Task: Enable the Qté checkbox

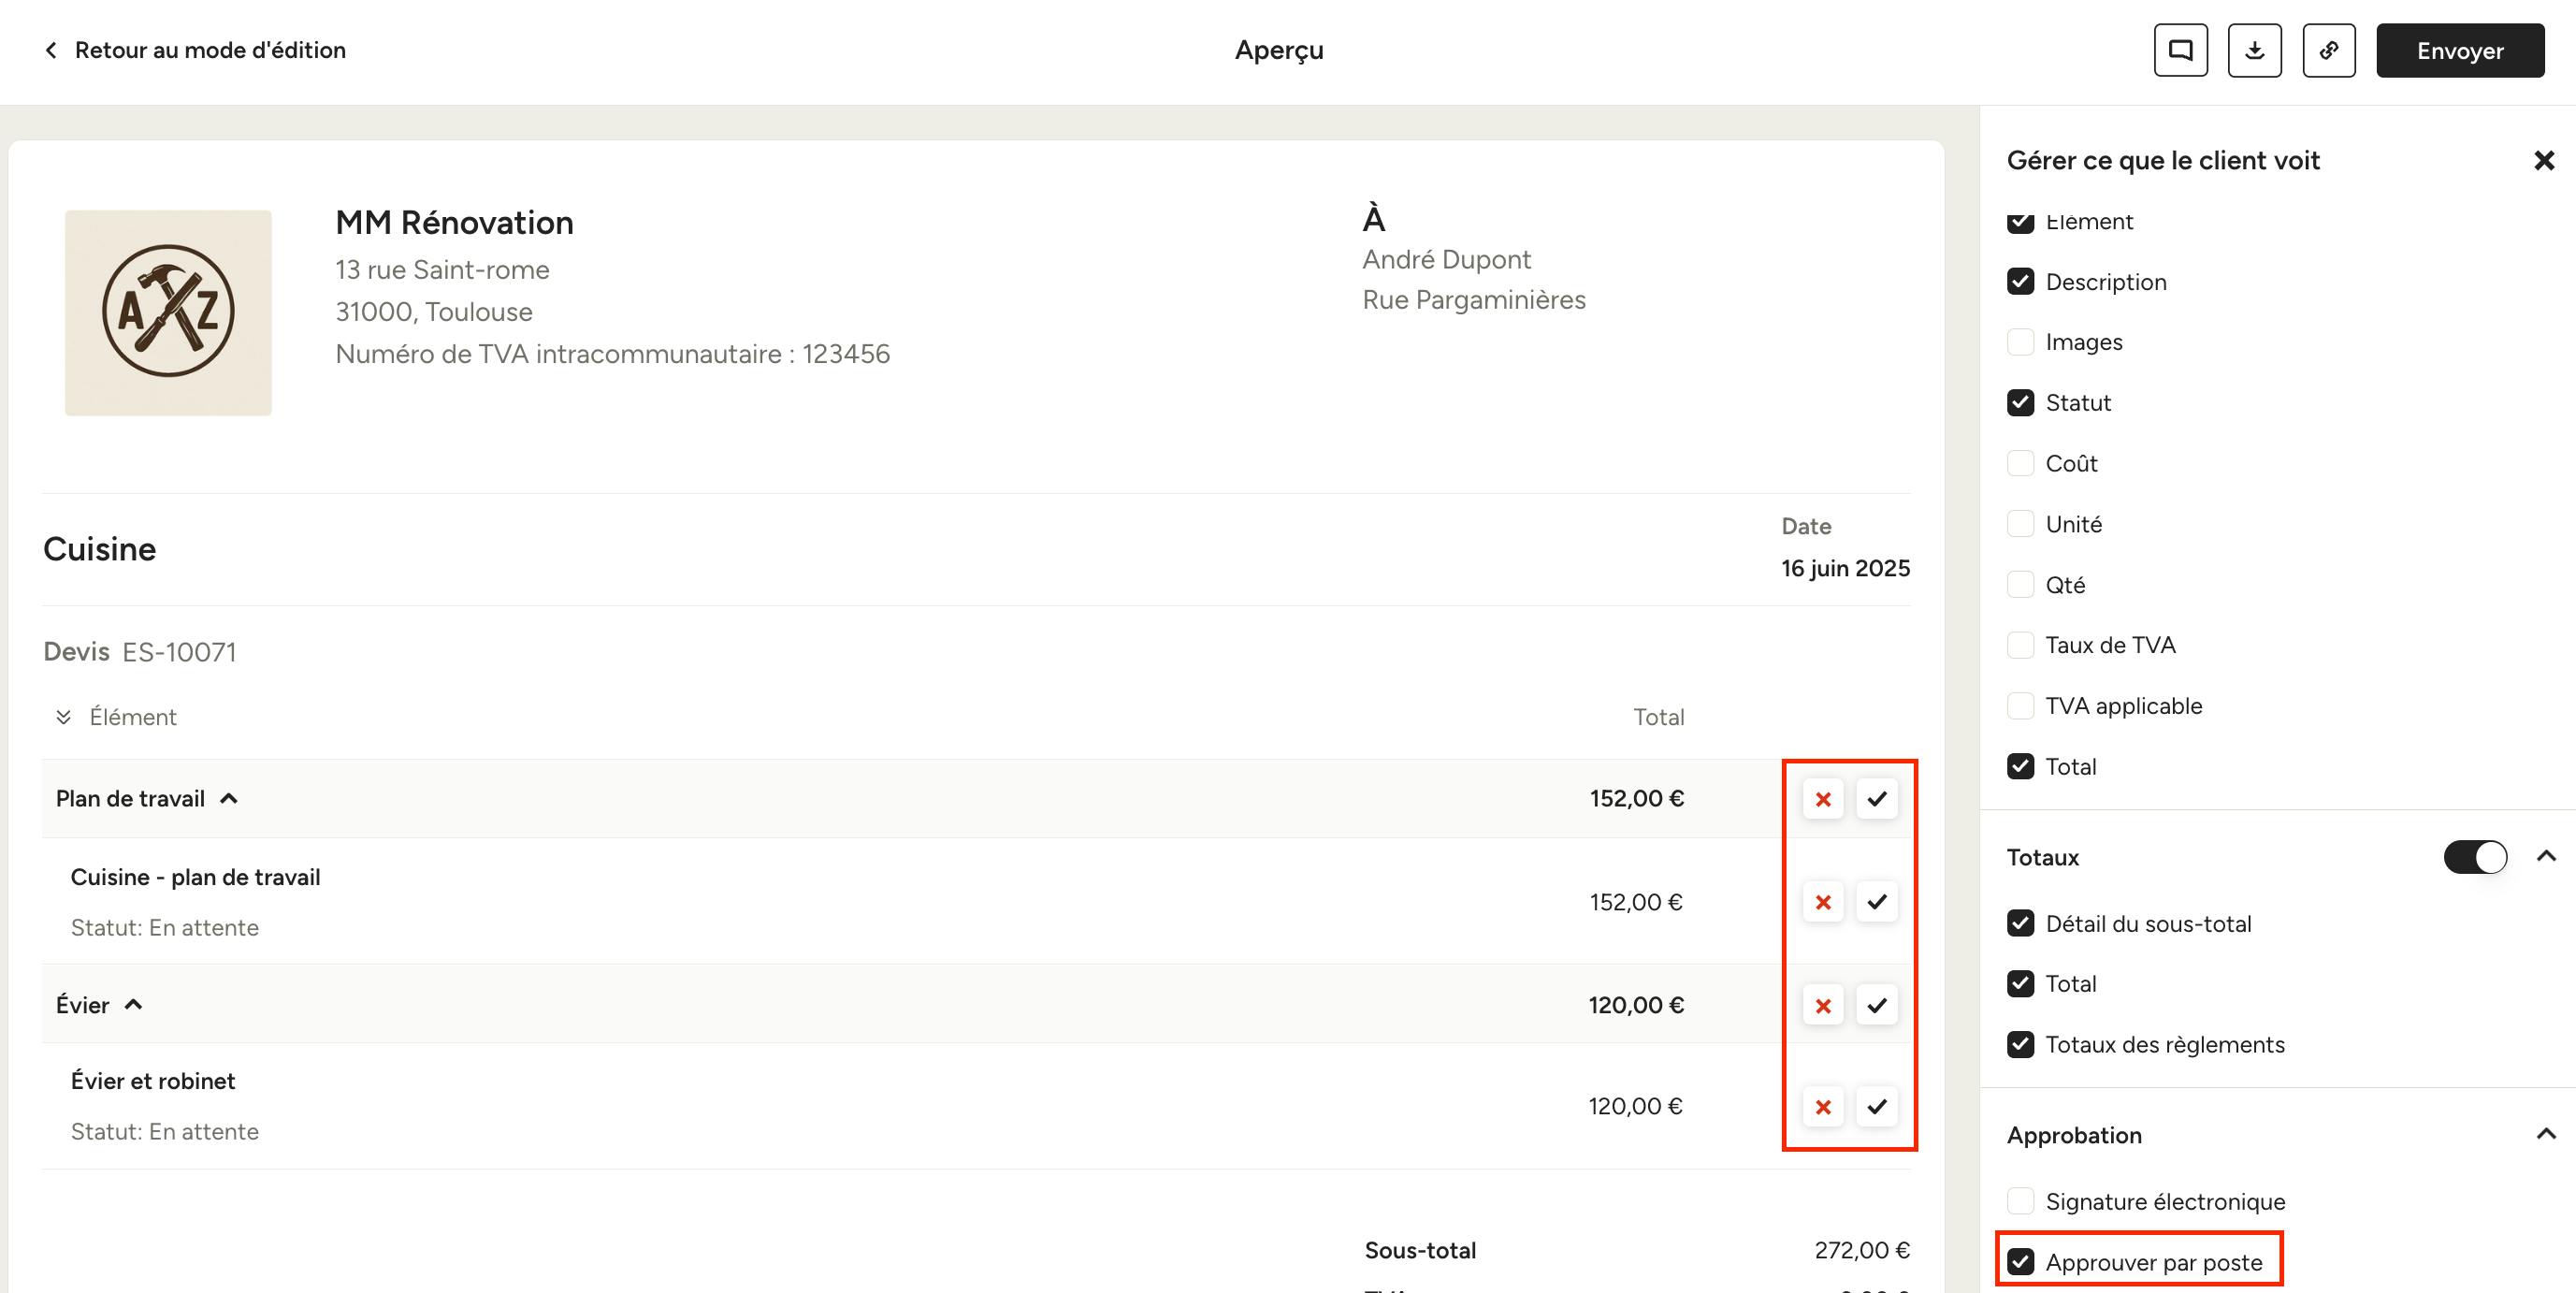Action: [x=2020, y=585]
